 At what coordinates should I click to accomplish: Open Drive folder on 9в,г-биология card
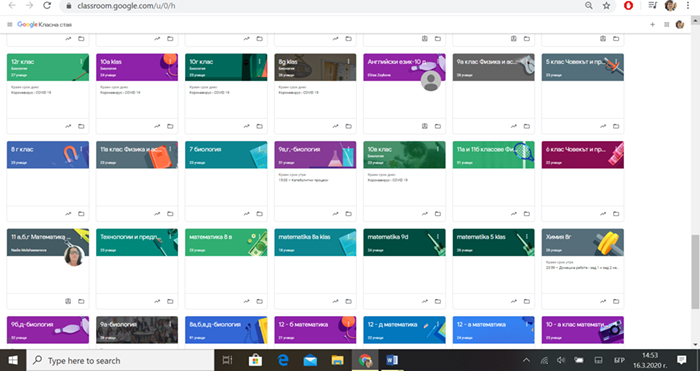pos(349,214)
